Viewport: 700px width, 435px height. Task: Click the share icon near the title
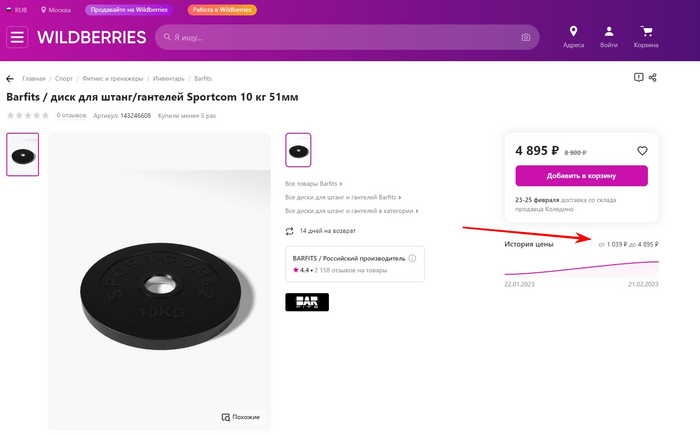[653, 77]
